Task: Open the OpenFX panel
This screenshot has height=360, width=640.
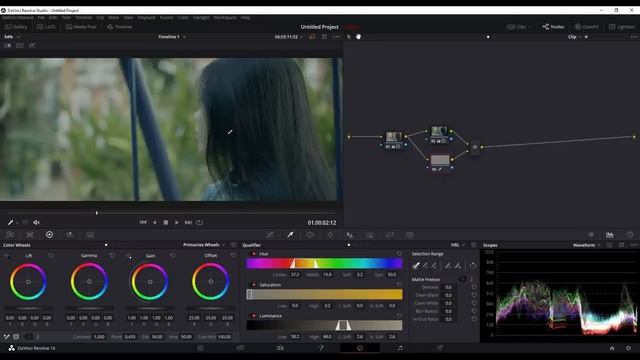Action: click(587, 27)
